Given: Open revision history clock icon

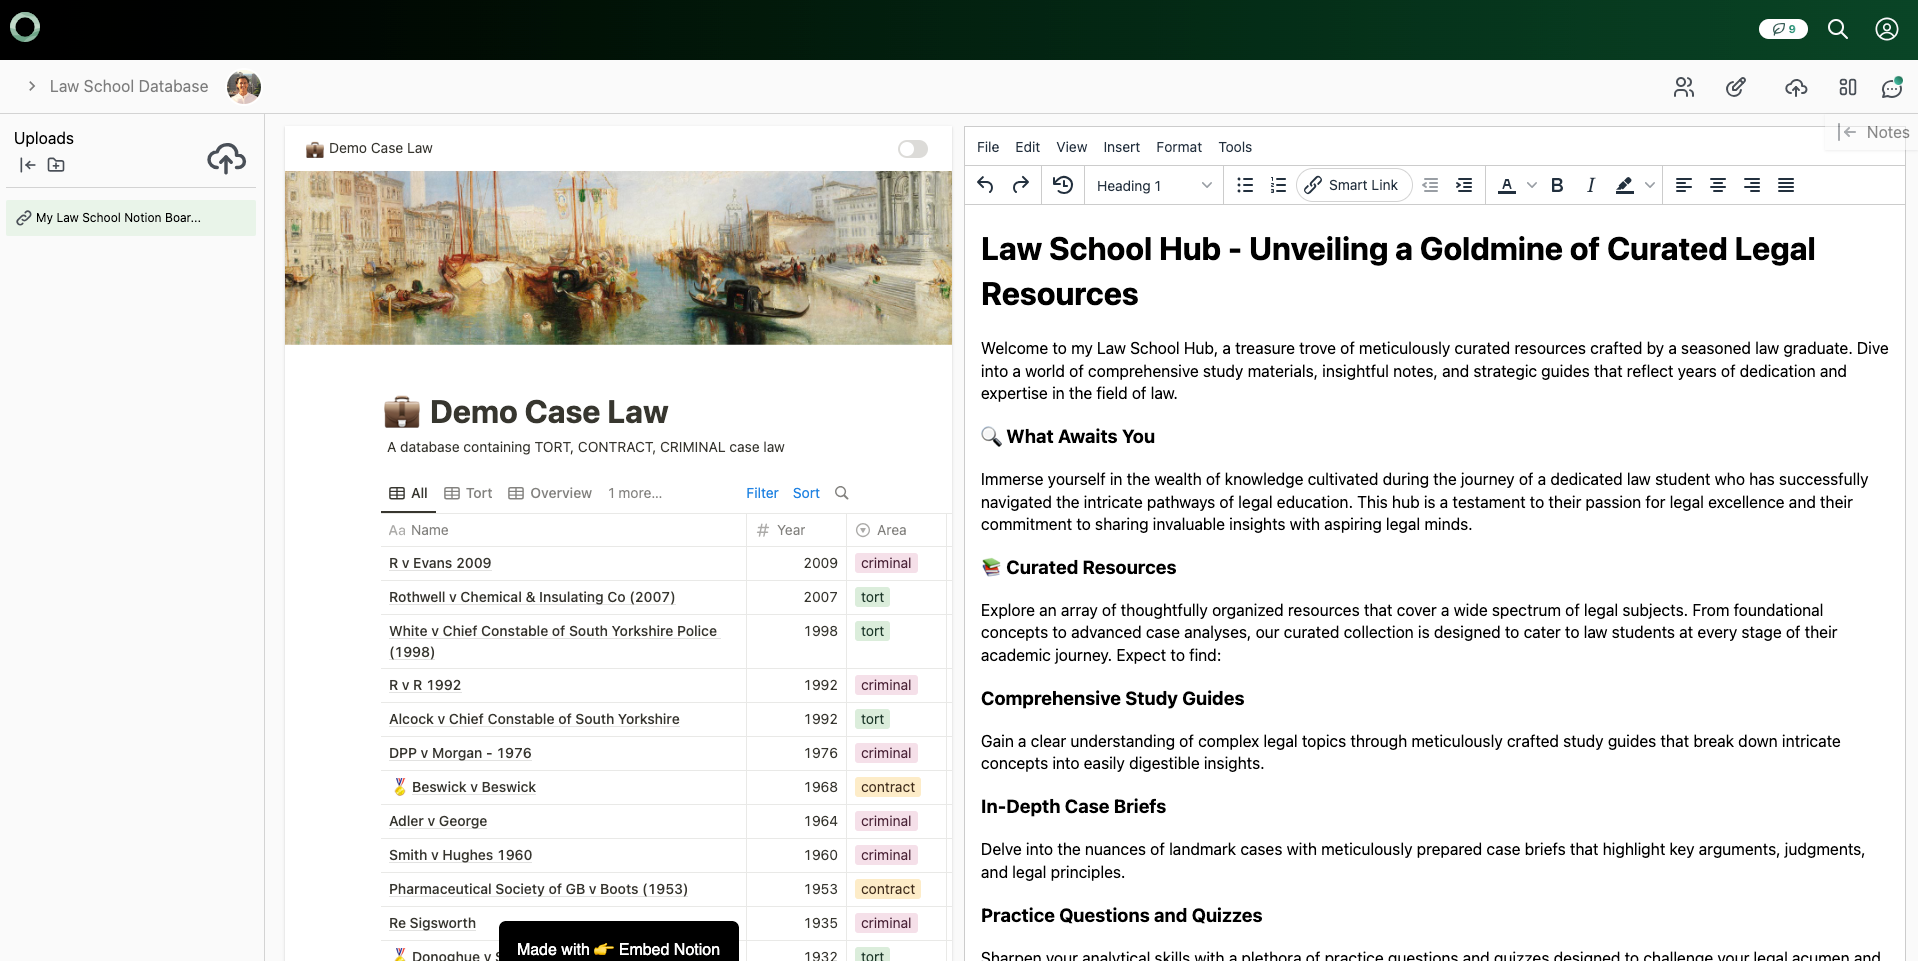Looking at the screenshot, I should pos(1063,185).
